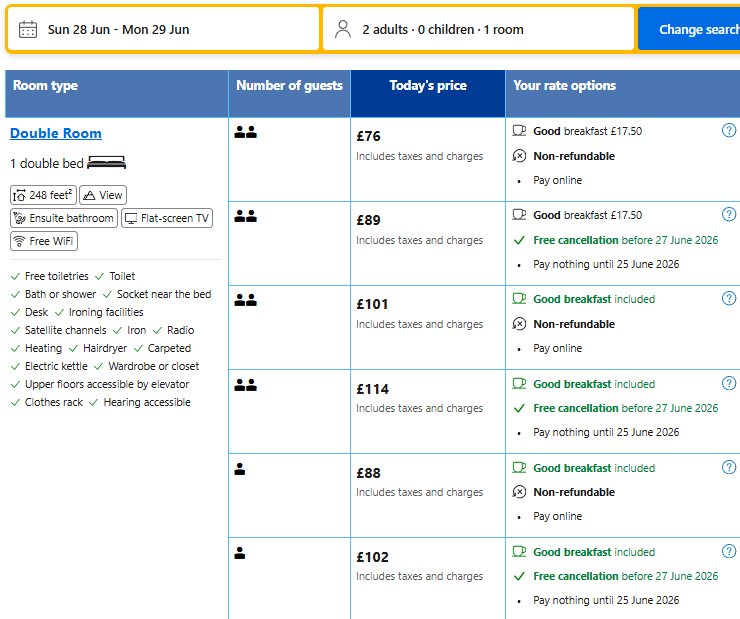The image size is (740, 619).
Task: Click the Your rate options column header
Action: click(623, 93)
